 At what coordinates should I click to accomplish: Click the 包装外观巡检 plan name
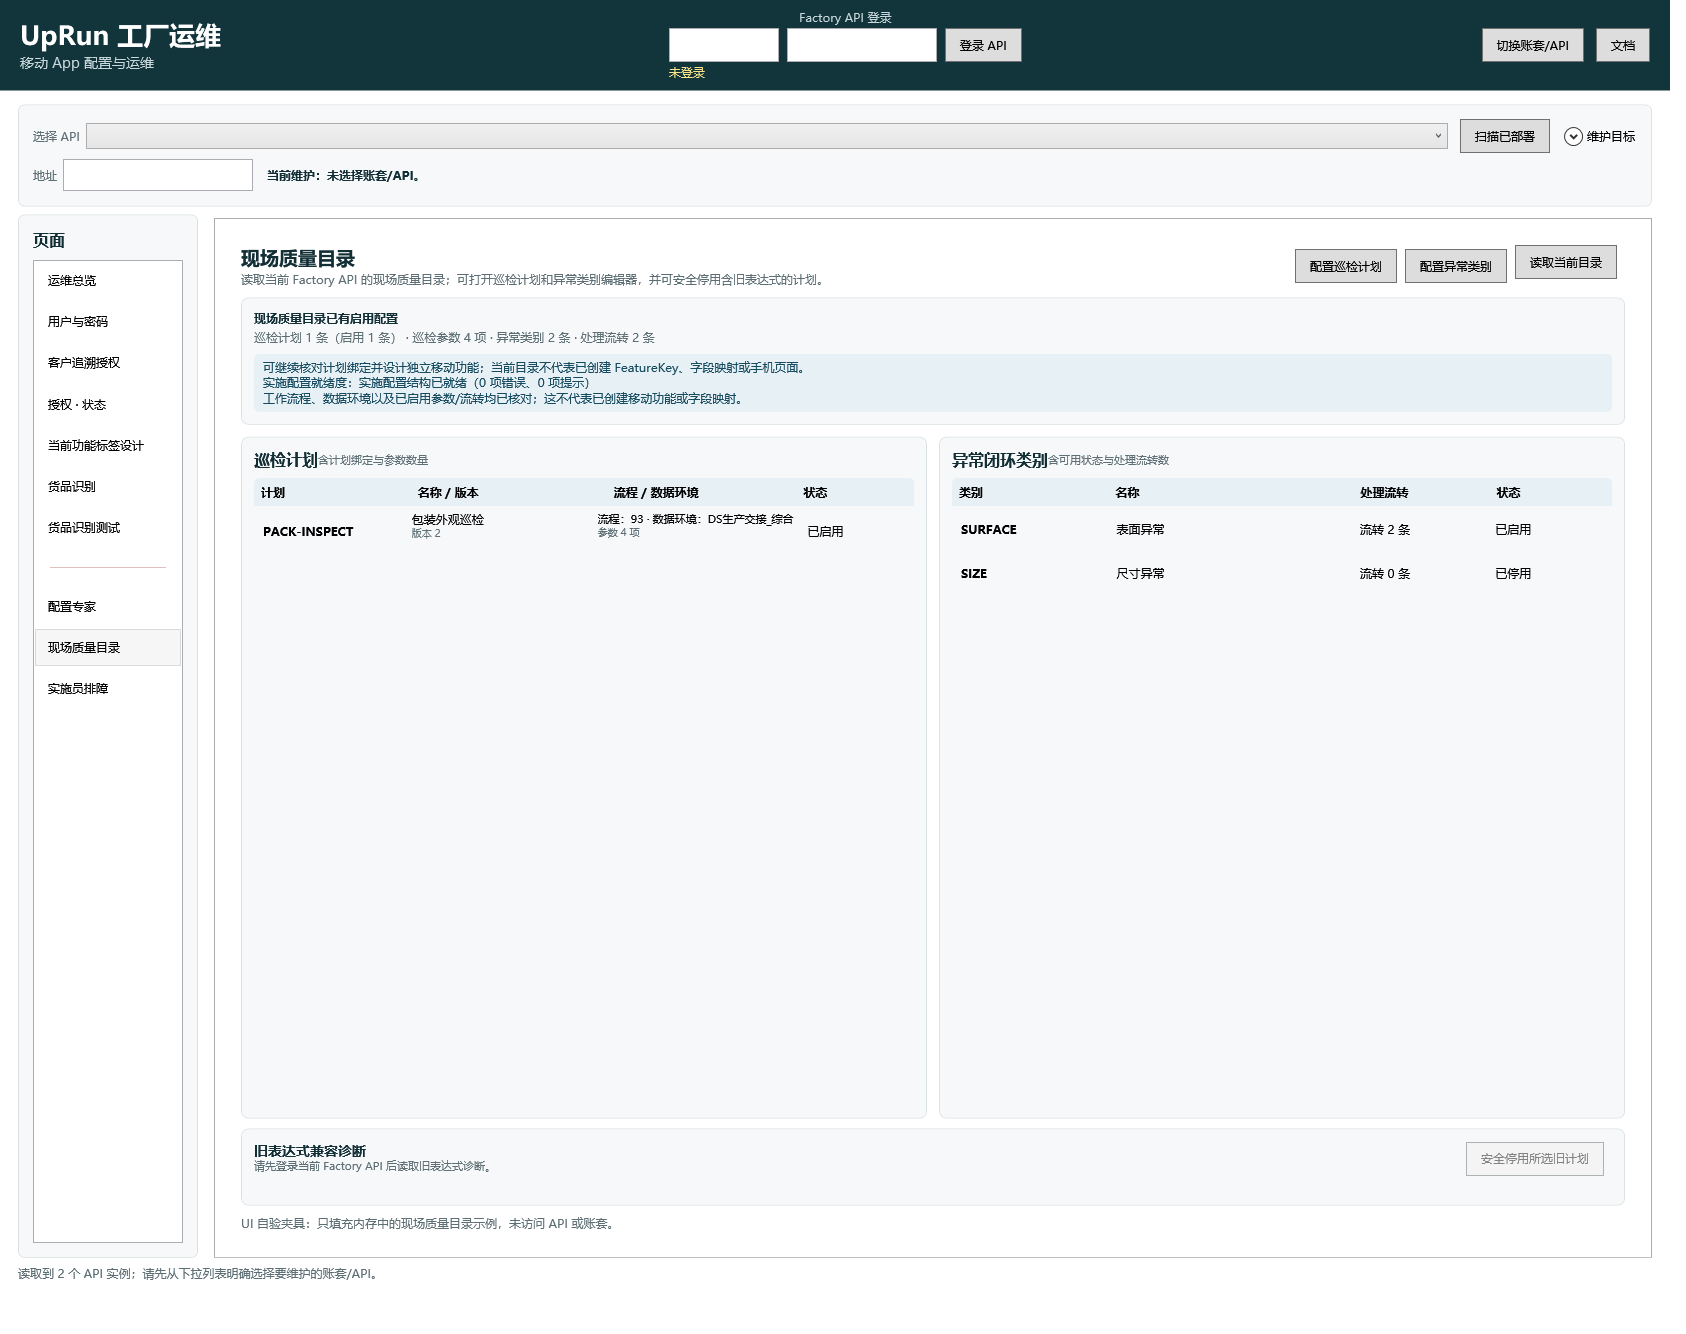tap(447, 520)
